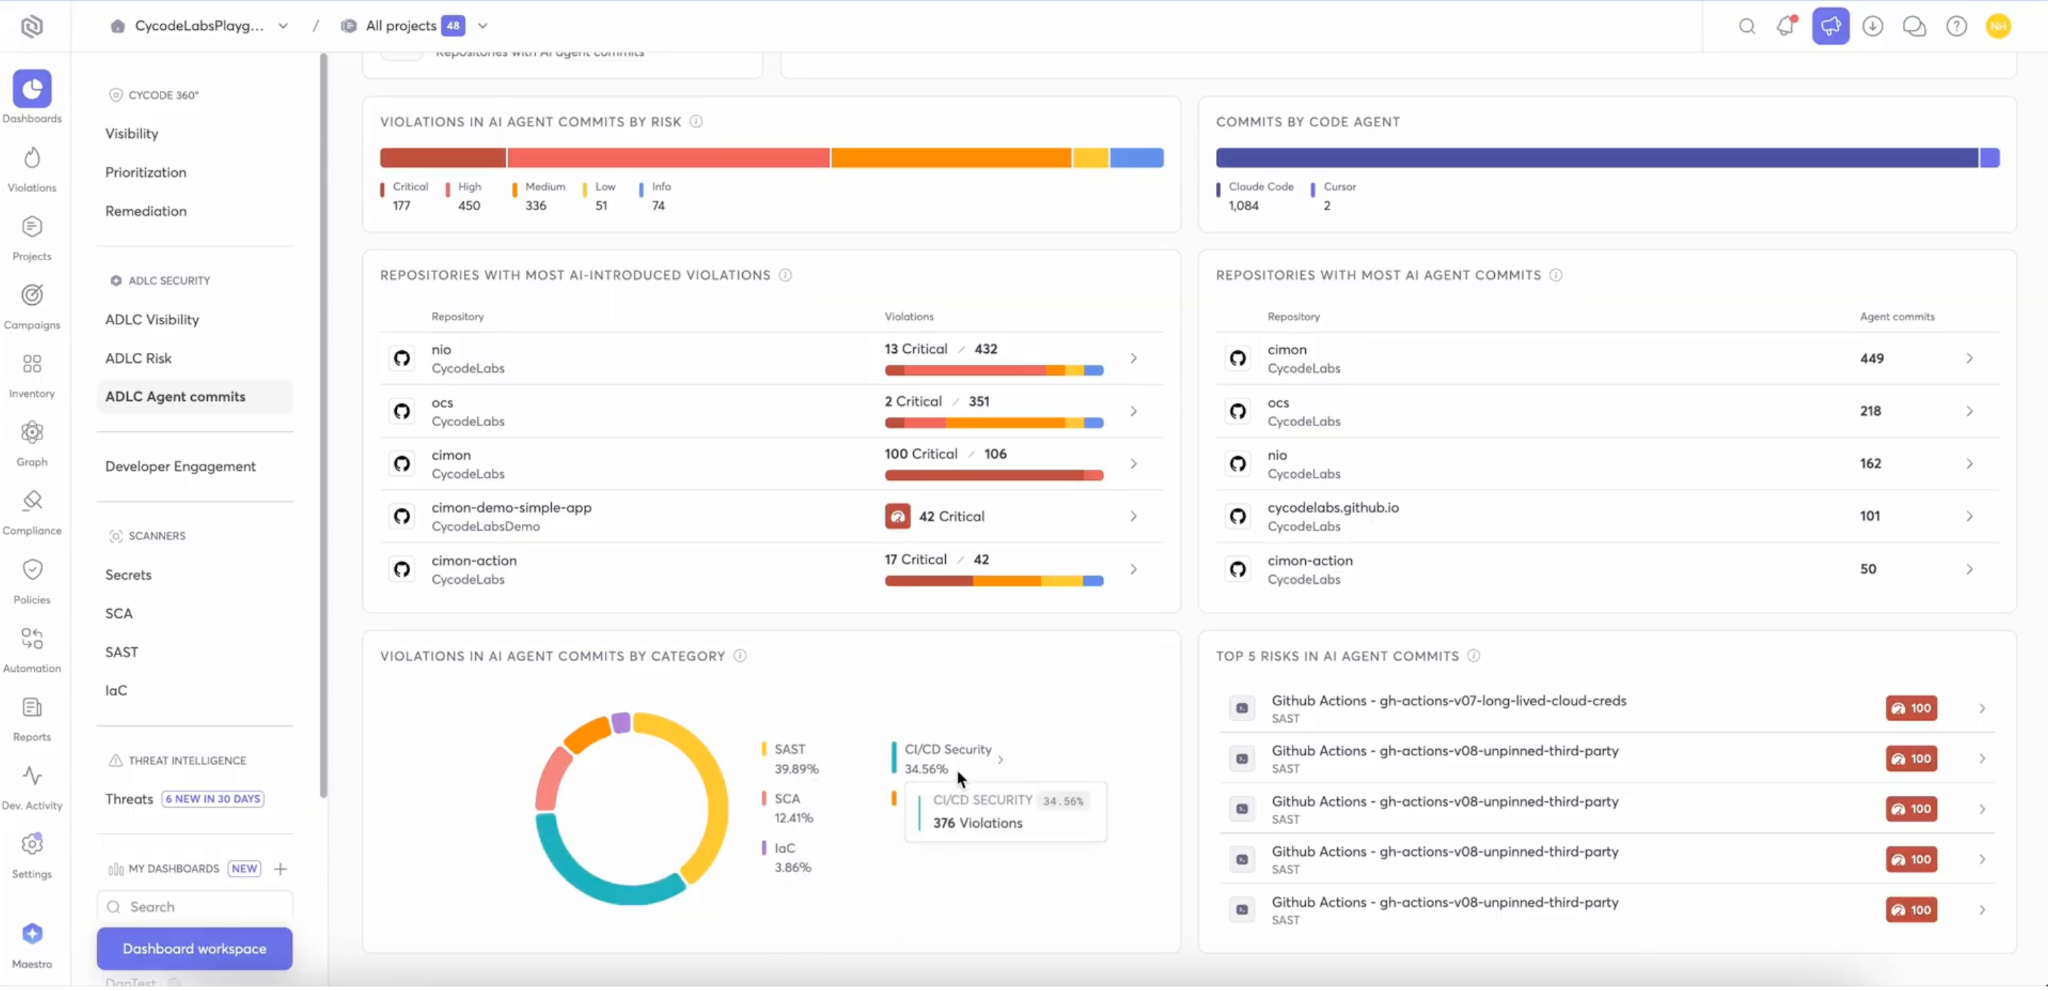Expand the cimon-demo-simple-app row chevron

[1133, 516]
